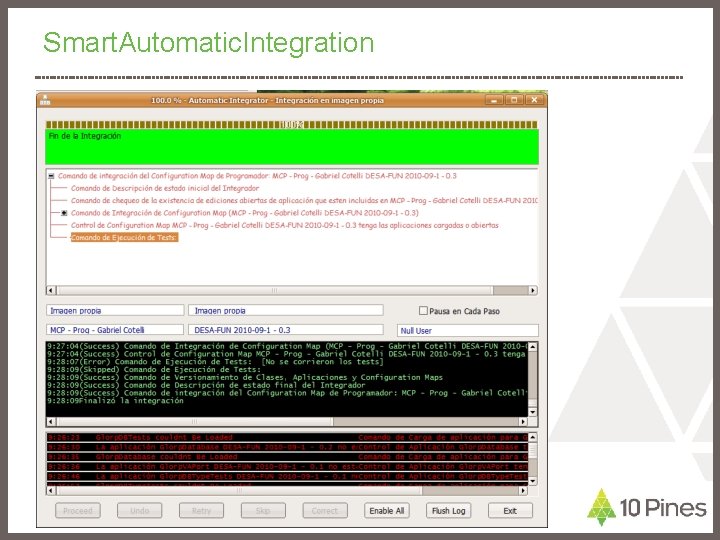Click the second Imagen propia field
The height and width of the screenshot is (540, 720).
(286, 310)
